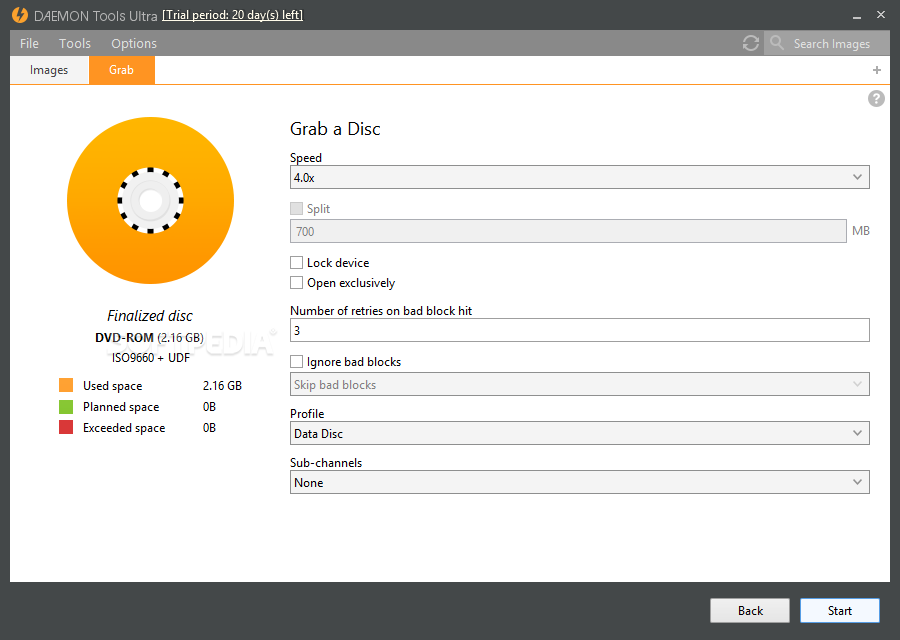Click the Start button
The image size is (900, 640).
click(x=840, y=611)
